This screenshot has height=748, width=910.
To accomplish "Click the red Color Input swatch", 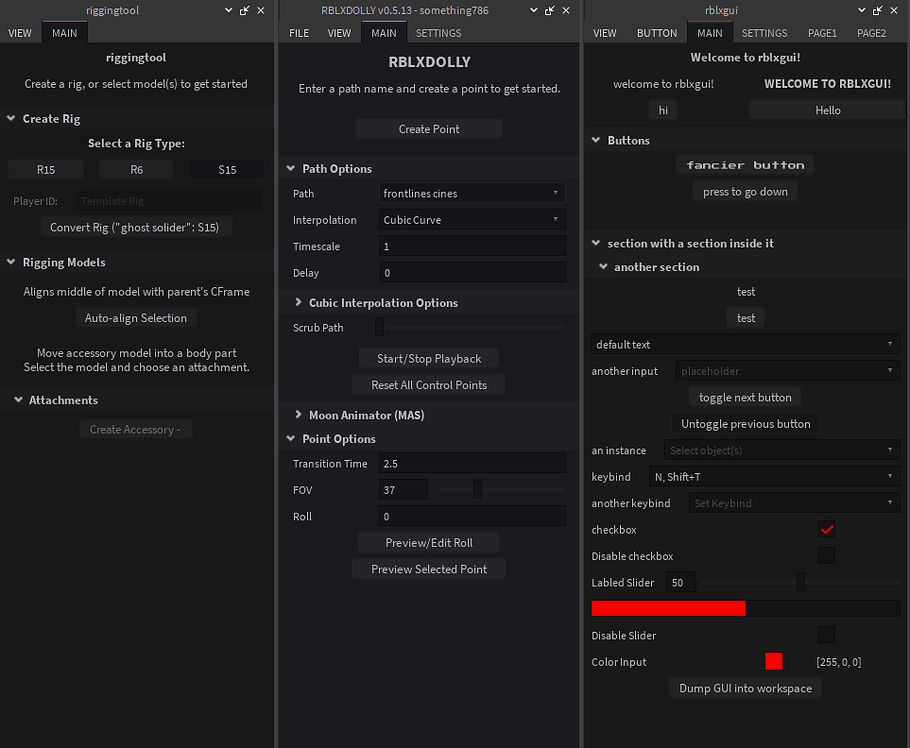I will (773, 661).
